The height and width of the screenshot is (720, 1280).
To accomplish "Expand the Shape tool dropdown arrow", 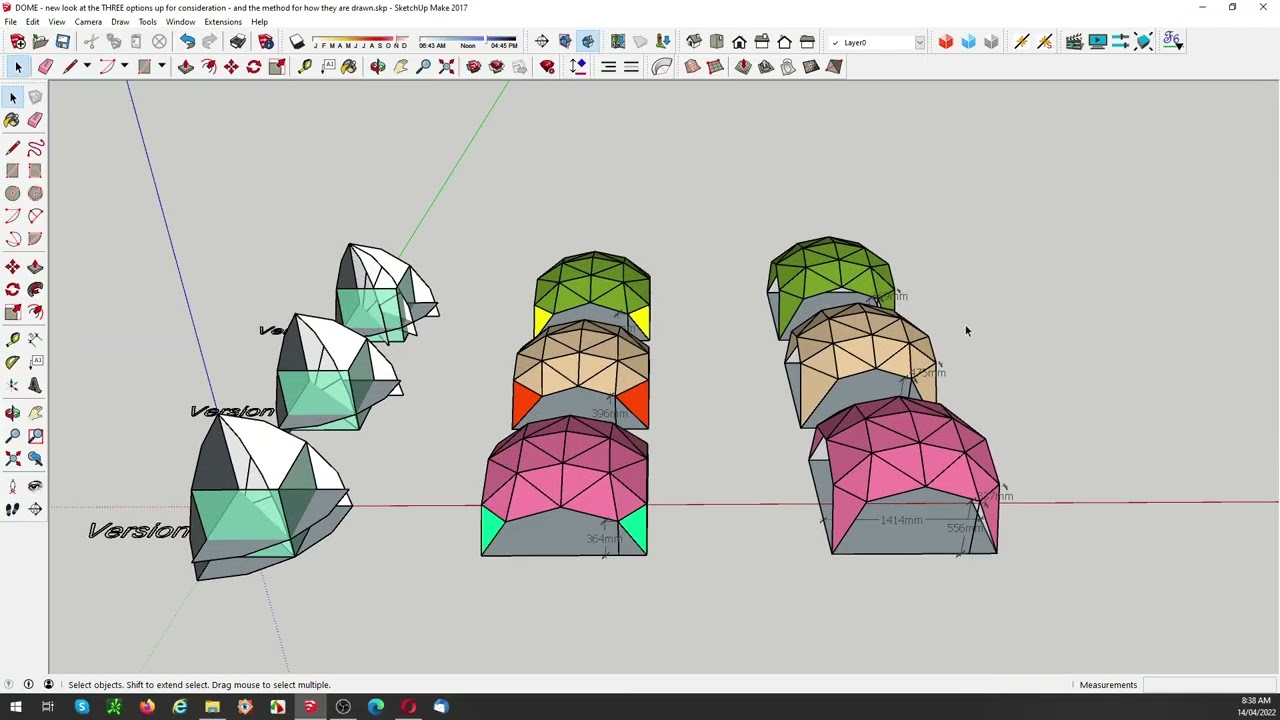I will [161, 67].
